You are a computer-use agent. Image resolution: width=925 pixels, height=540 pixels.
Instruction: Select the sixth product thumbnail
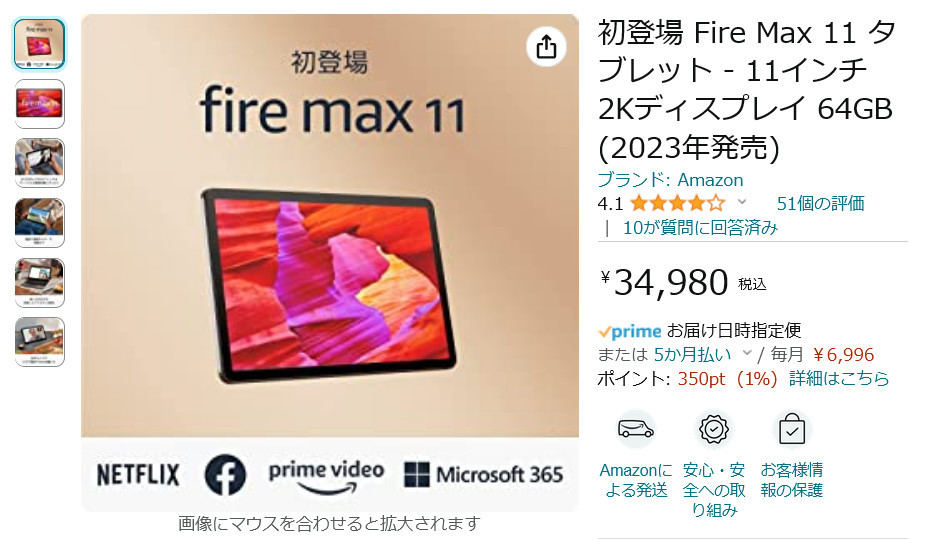coord(39,342)
